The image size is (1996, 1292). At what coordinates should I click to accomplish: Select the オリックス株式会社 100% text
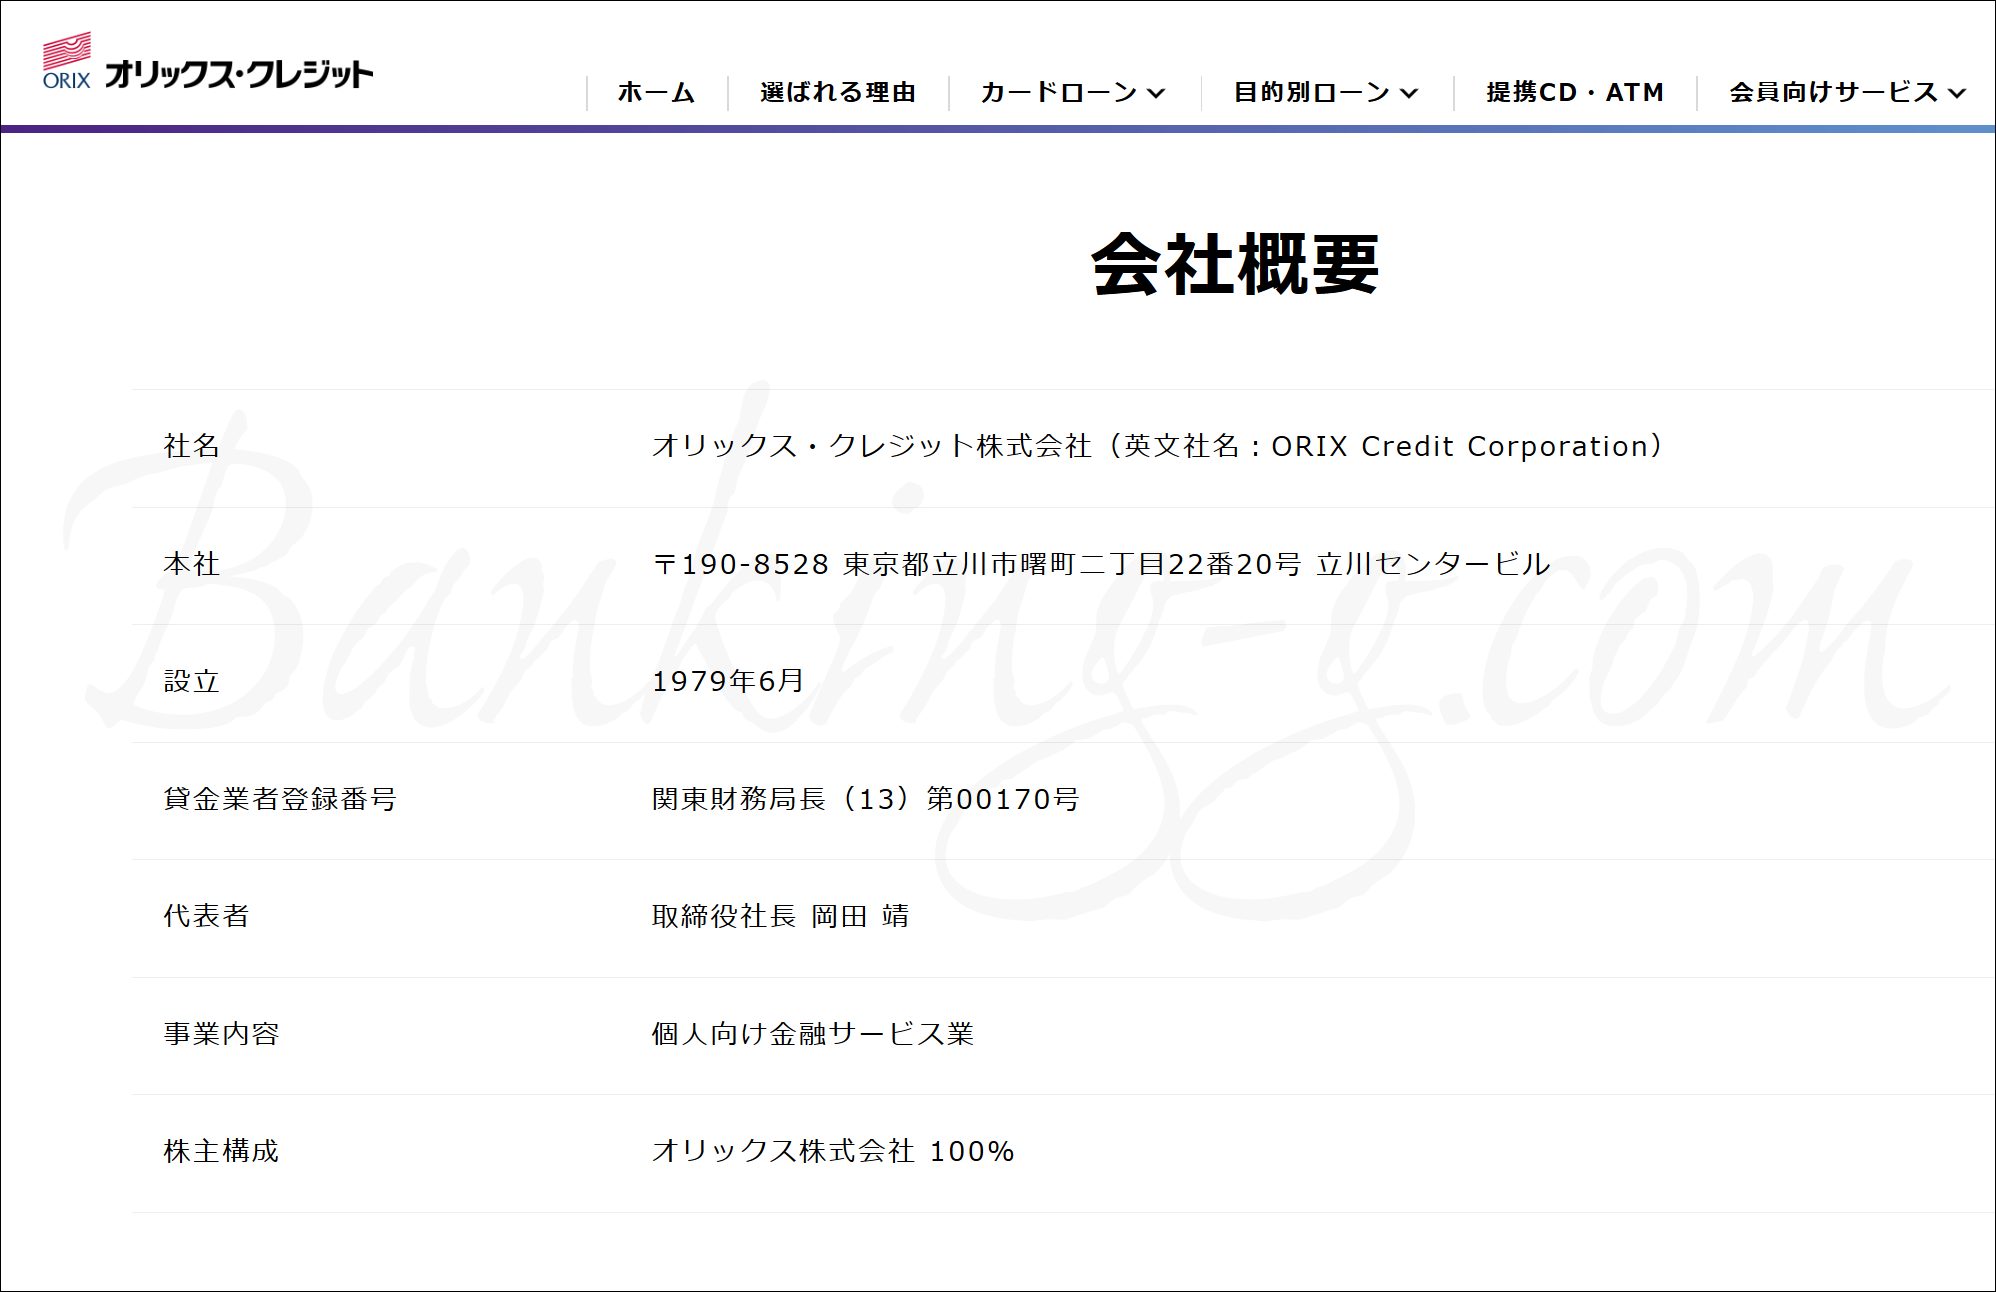[x=833, y=1151]
